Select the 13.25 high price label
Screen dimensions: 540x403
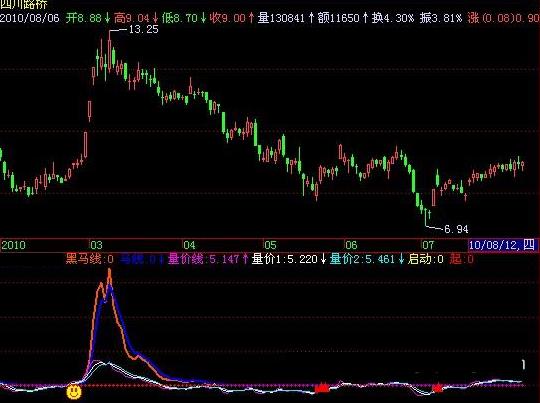click(143, 30)
